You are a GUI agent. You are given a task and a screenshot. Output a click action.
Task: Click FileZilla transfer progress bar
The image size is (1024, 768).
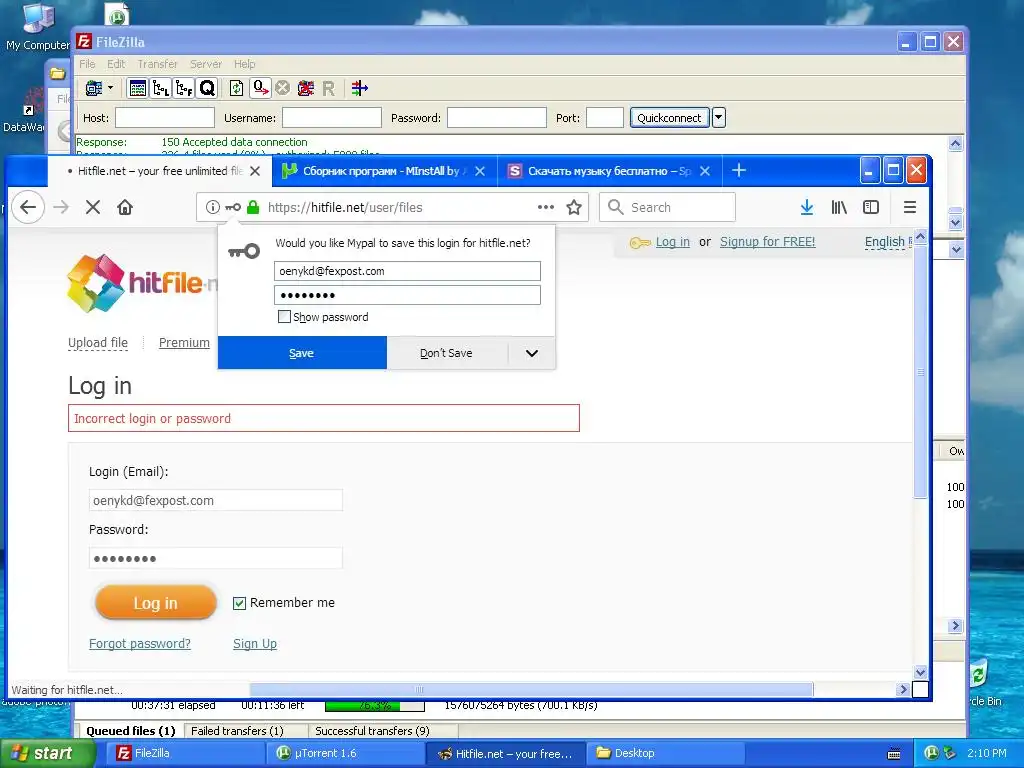point(375,706)
